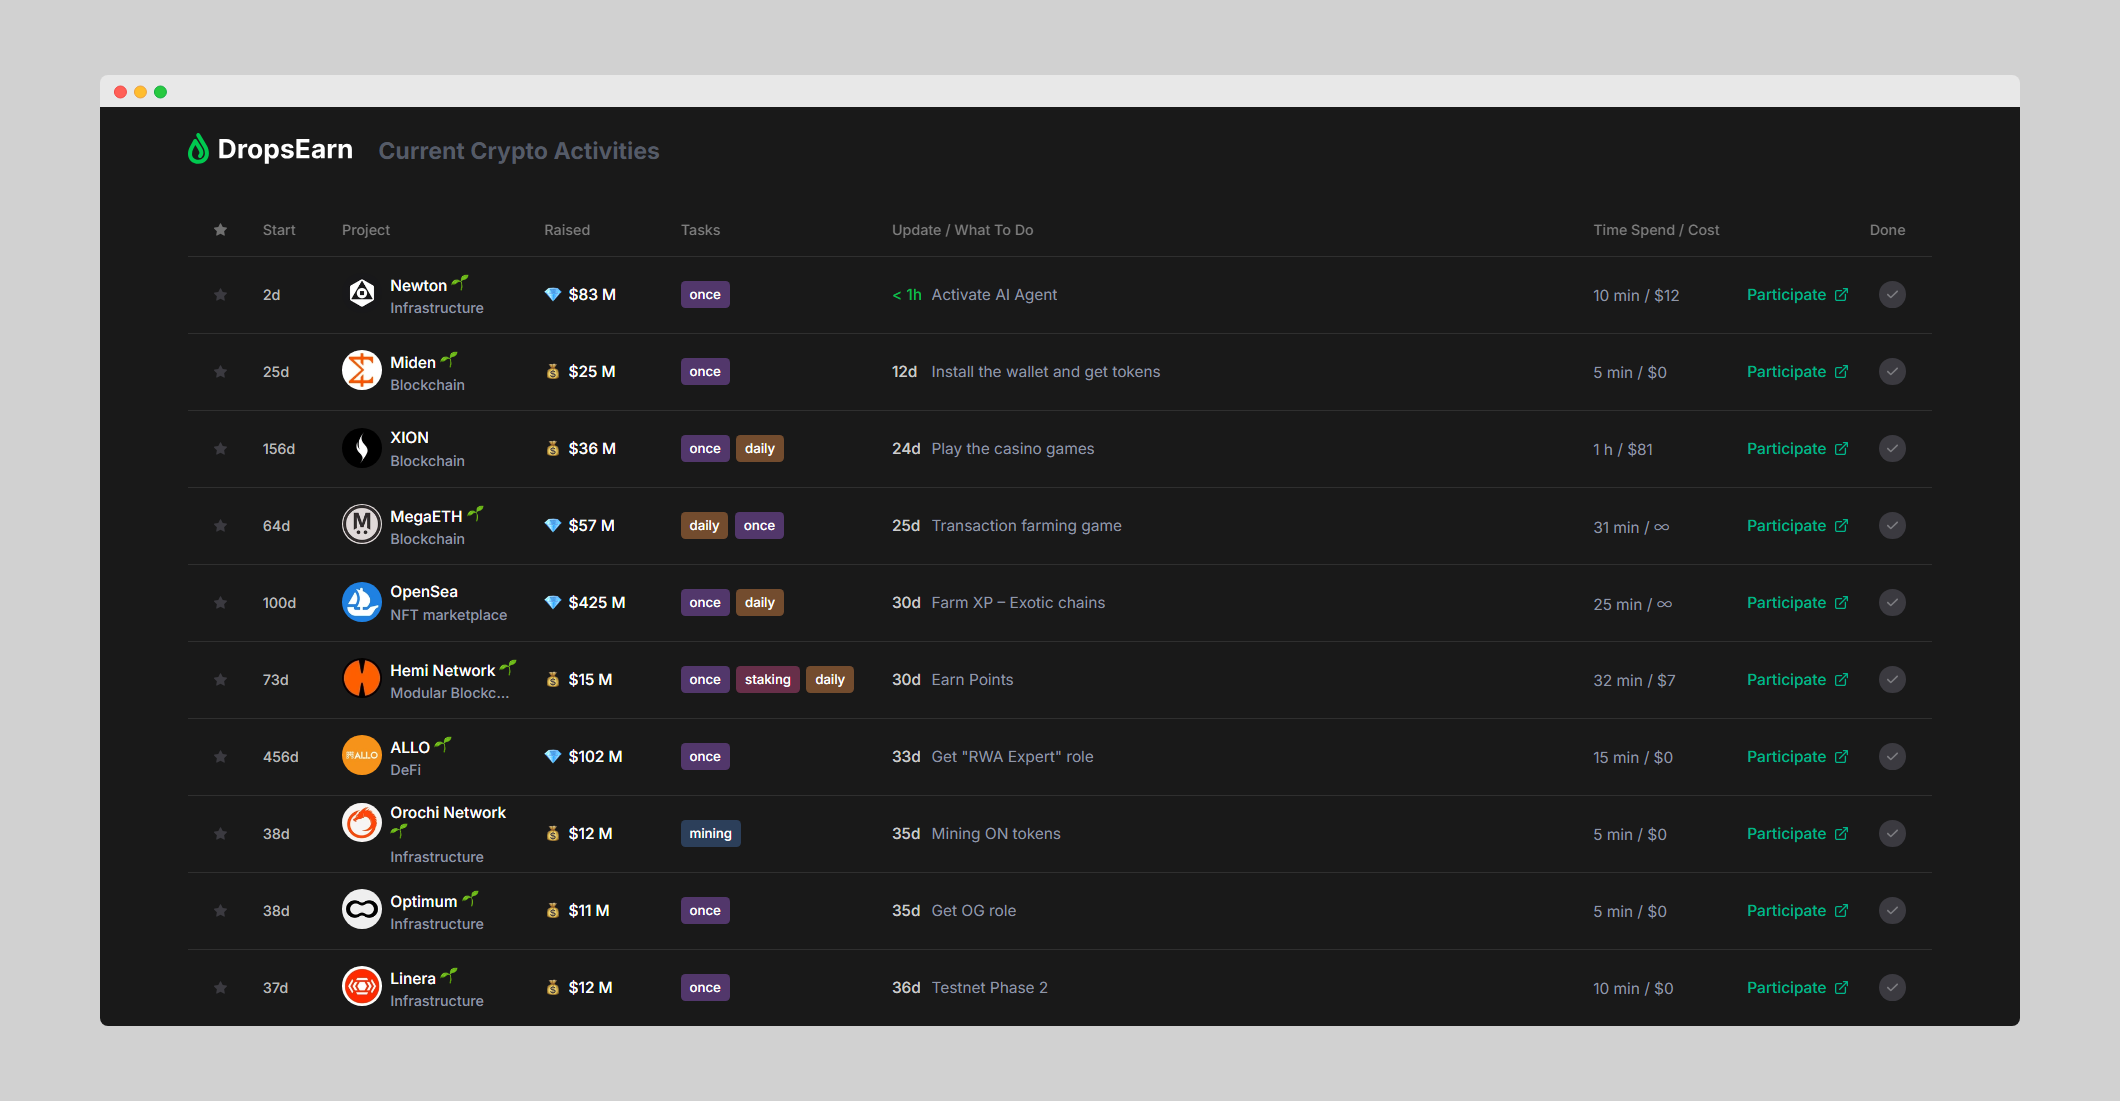2120x1101 pixels.
Task: Sort by the Raised column header
Action: (x=567, y=230)
